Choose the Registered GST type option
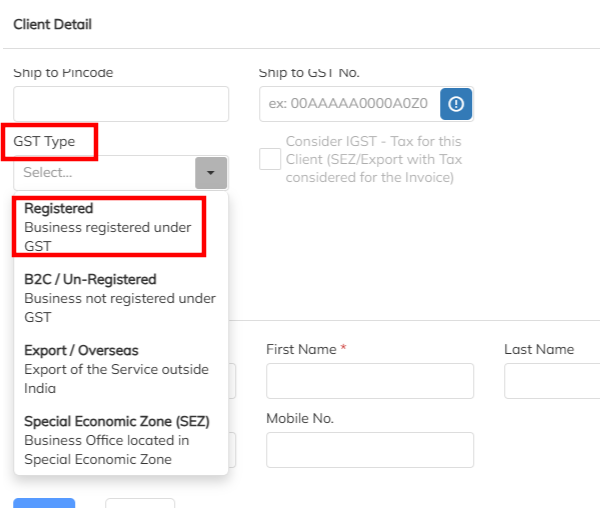The width and height of the screenshot is (600, 520). 107,227
